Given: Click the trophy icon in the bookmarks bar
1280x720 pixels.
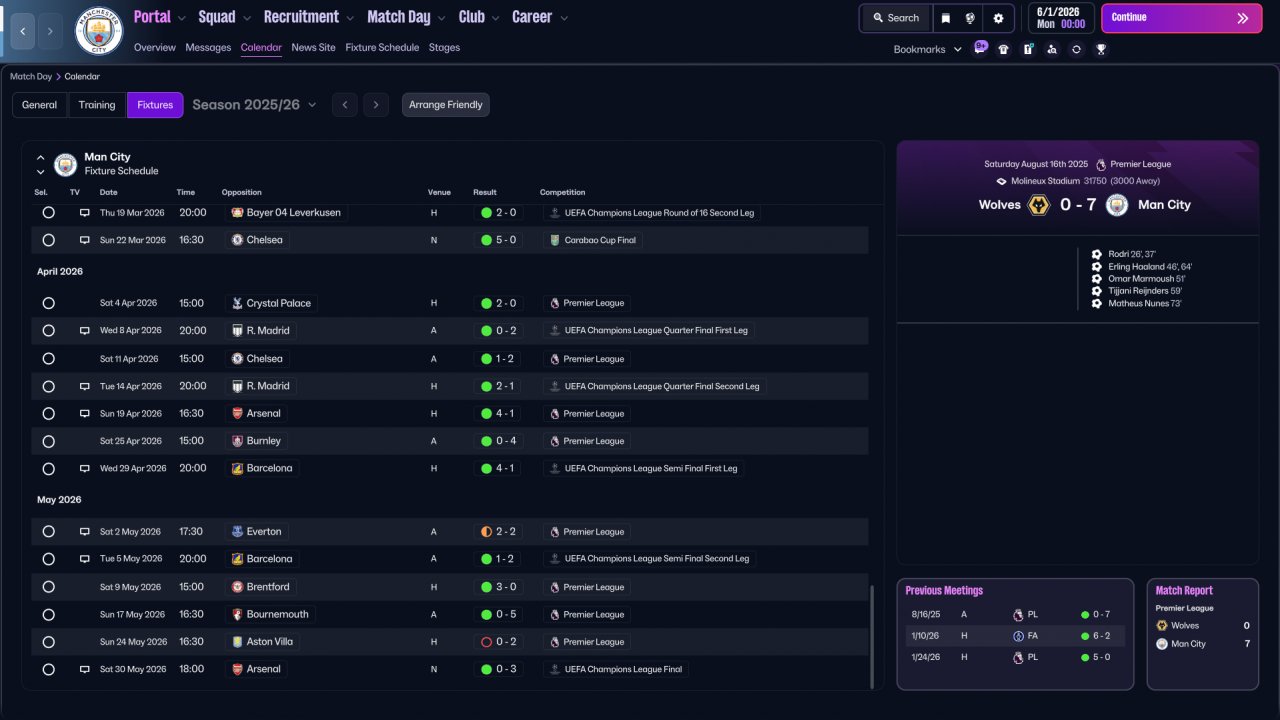Looking at the screenshot, I should click(1101, 49).
